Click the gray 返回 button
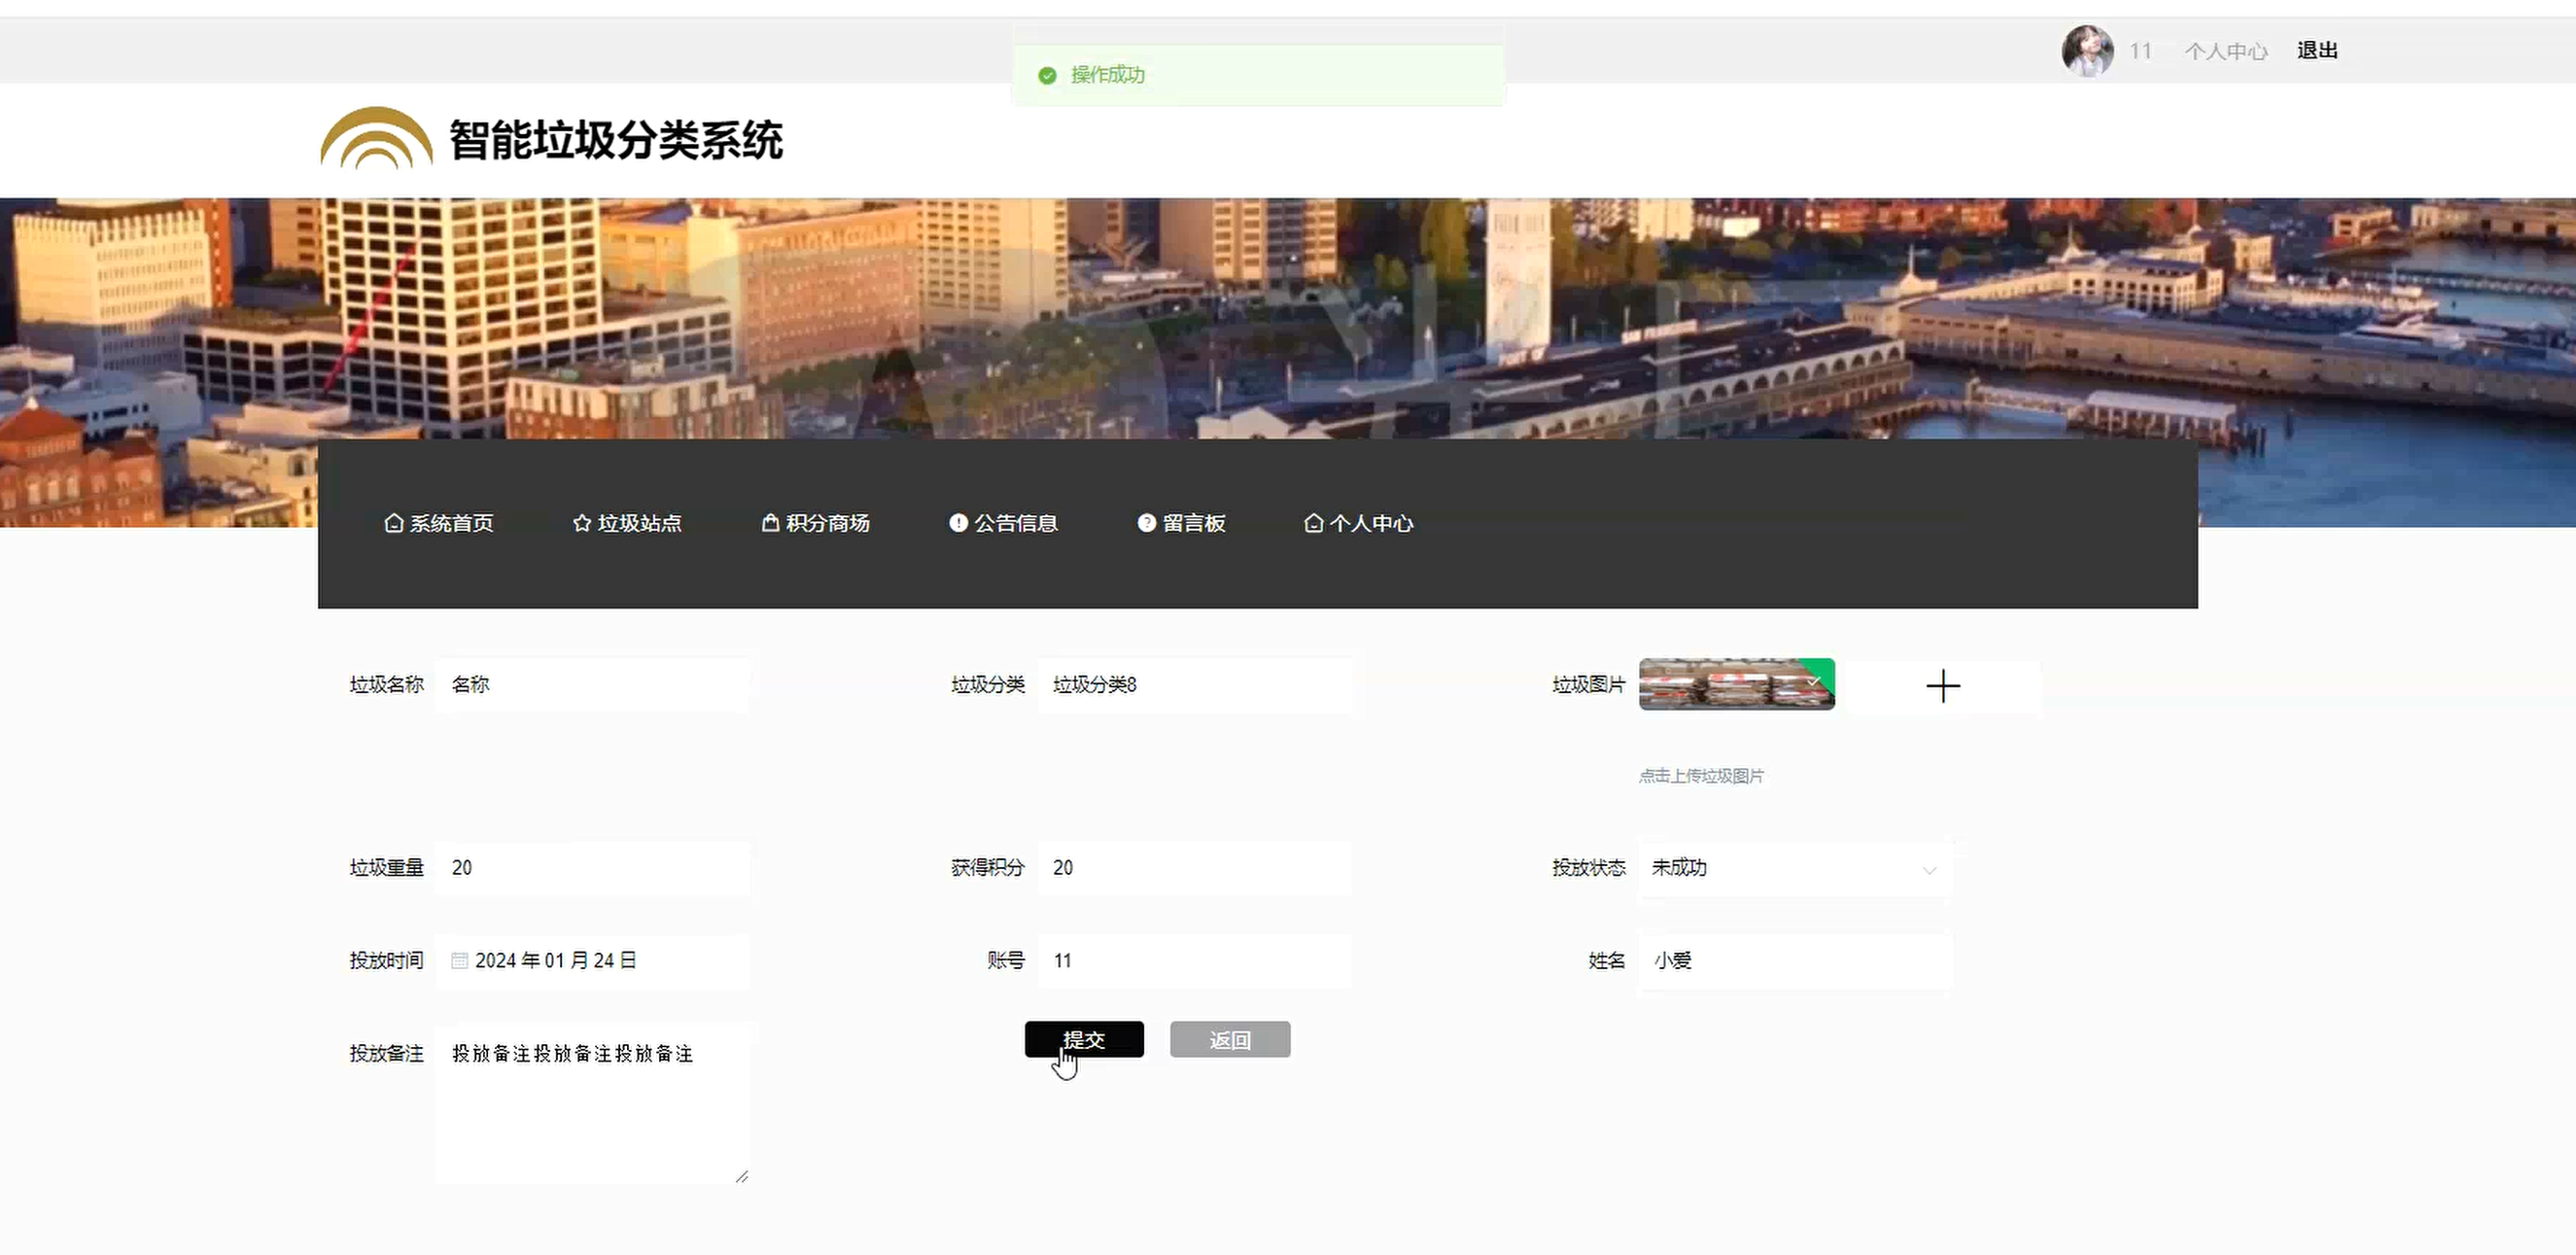This screenshot has width=2576, height=1255. click(1230, 1040)
